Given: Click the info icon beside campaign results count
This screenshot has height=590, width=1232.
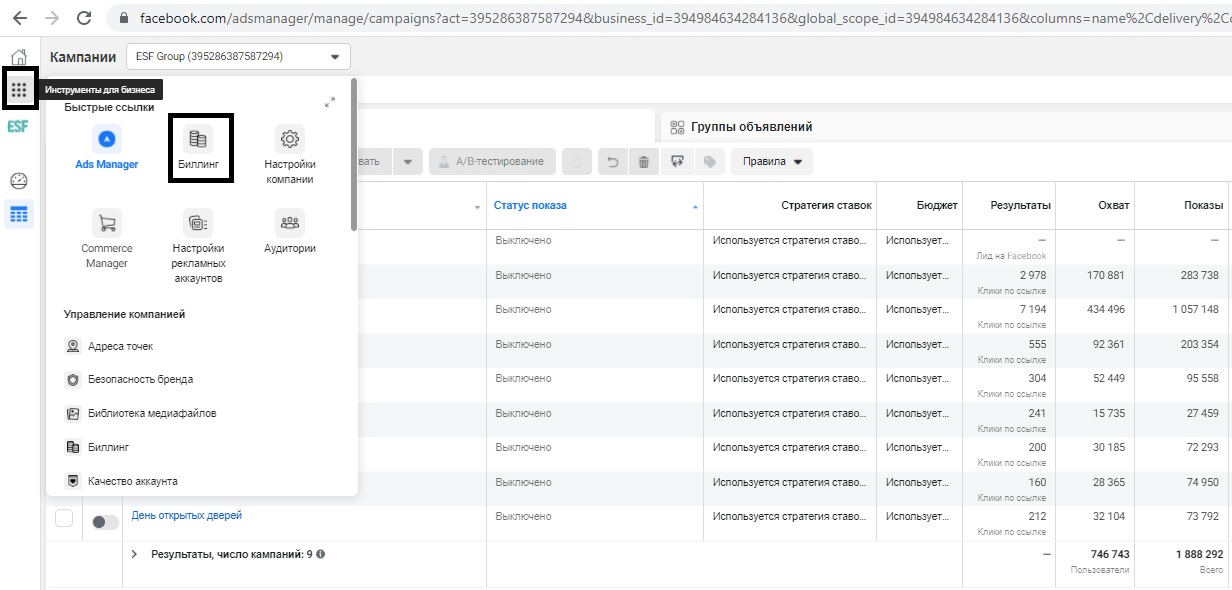Looking at the screenshot, I should [x=321, y=554].
